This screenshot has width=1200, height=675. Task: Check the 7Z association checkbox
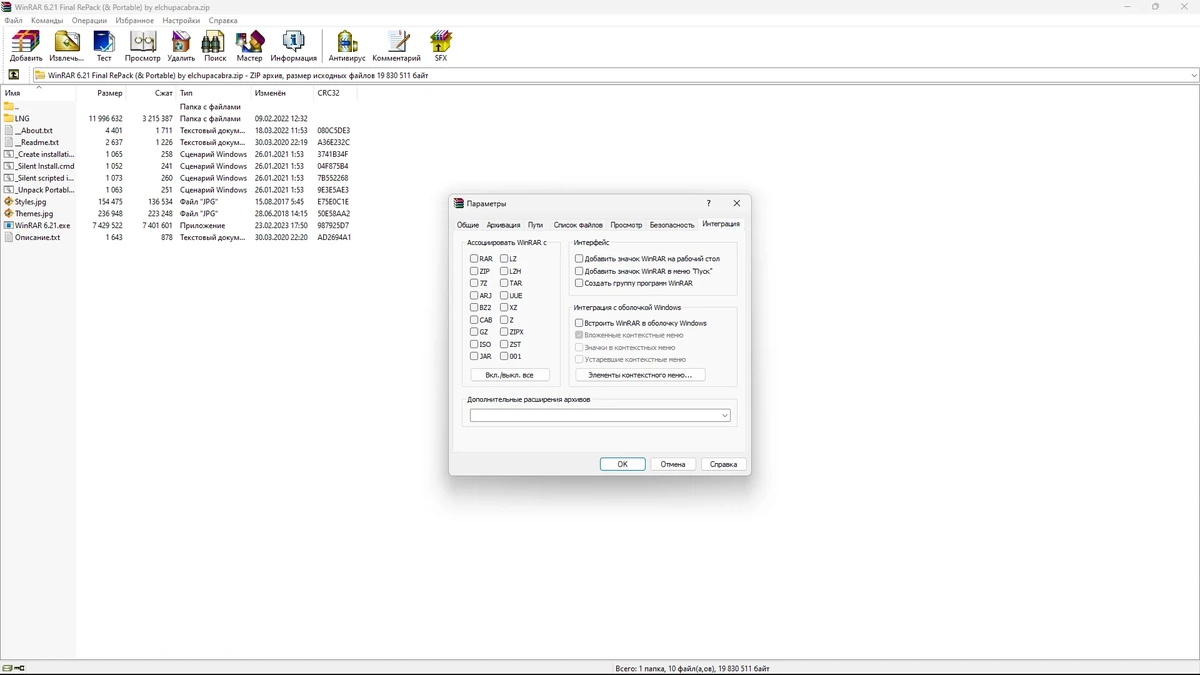(474, 283)
